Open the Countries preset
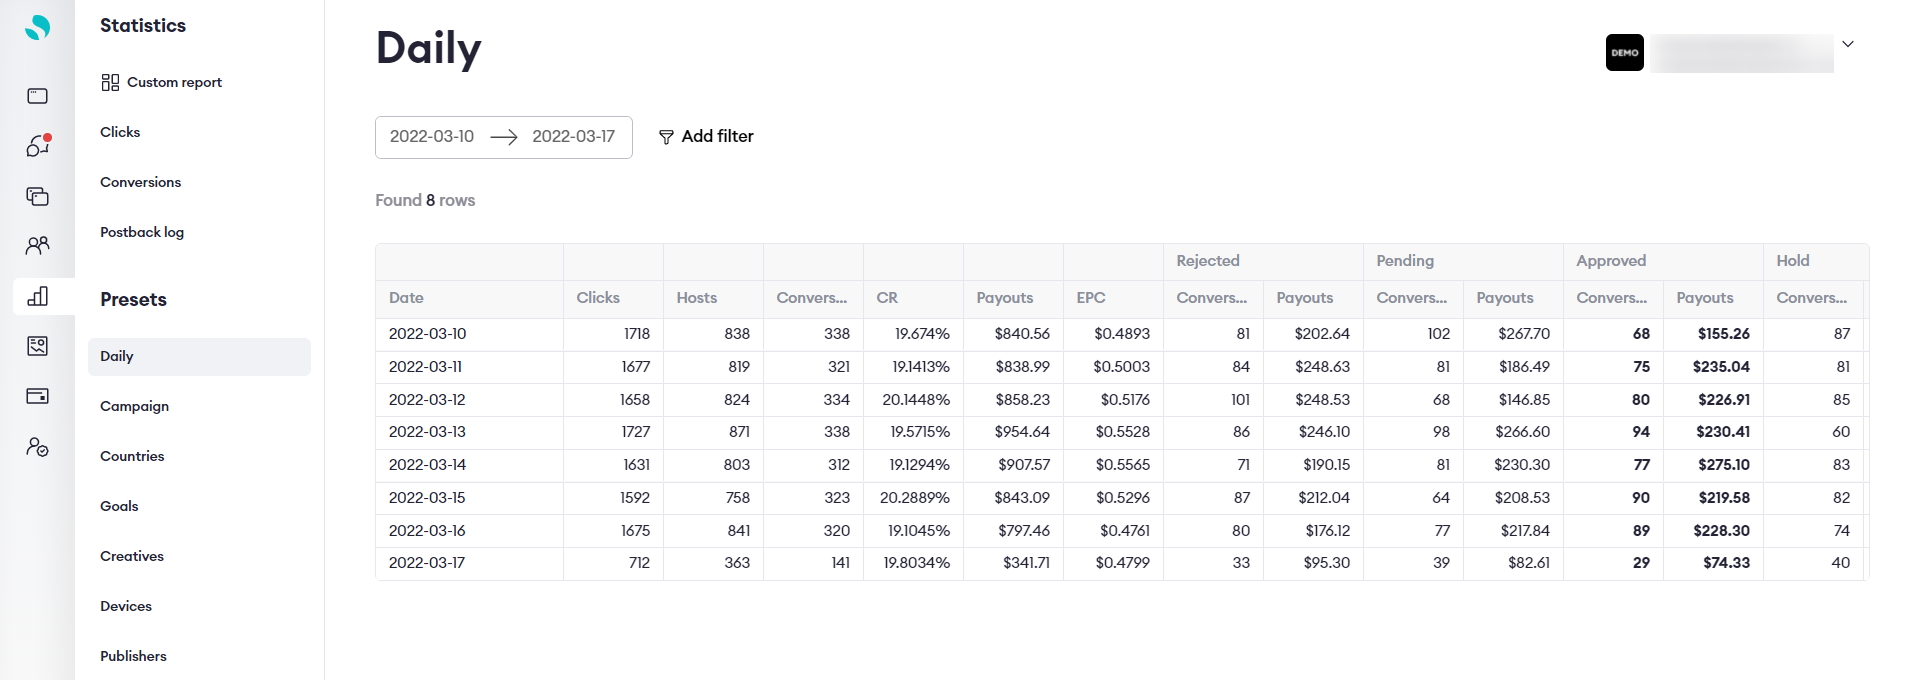 point(132,456)
